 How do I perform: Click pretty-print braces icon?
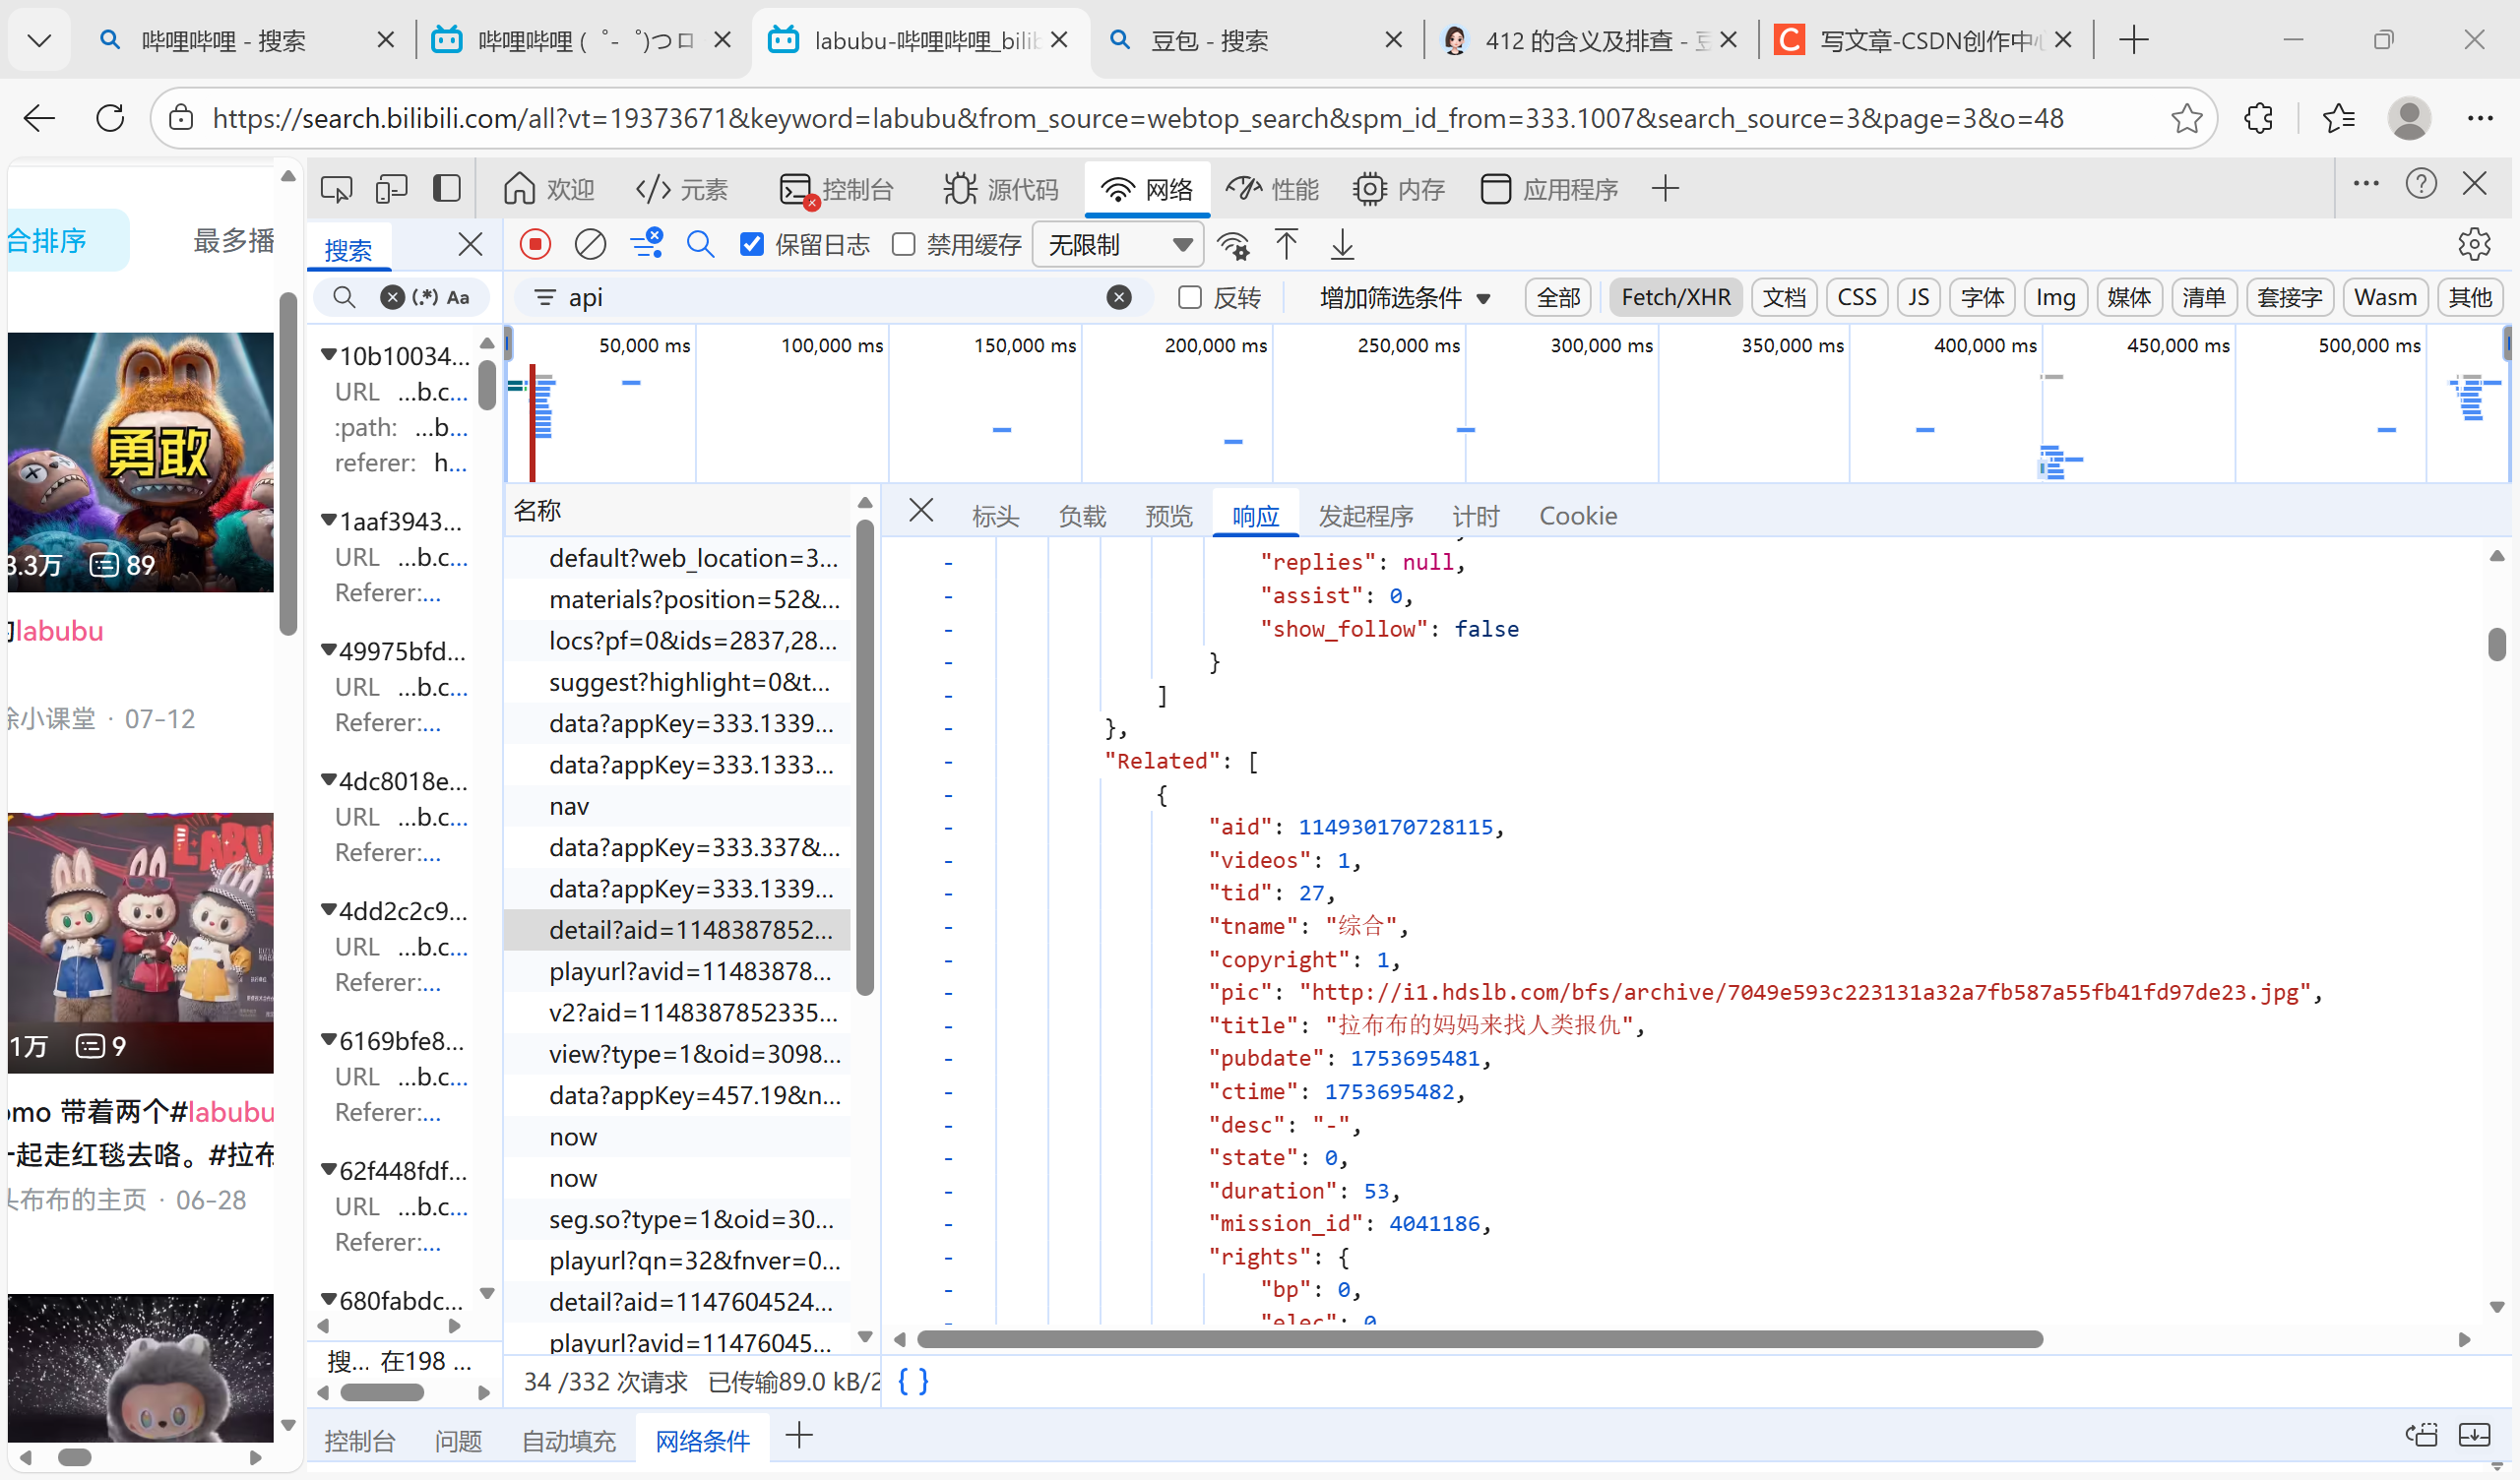tap(913, 1382)
